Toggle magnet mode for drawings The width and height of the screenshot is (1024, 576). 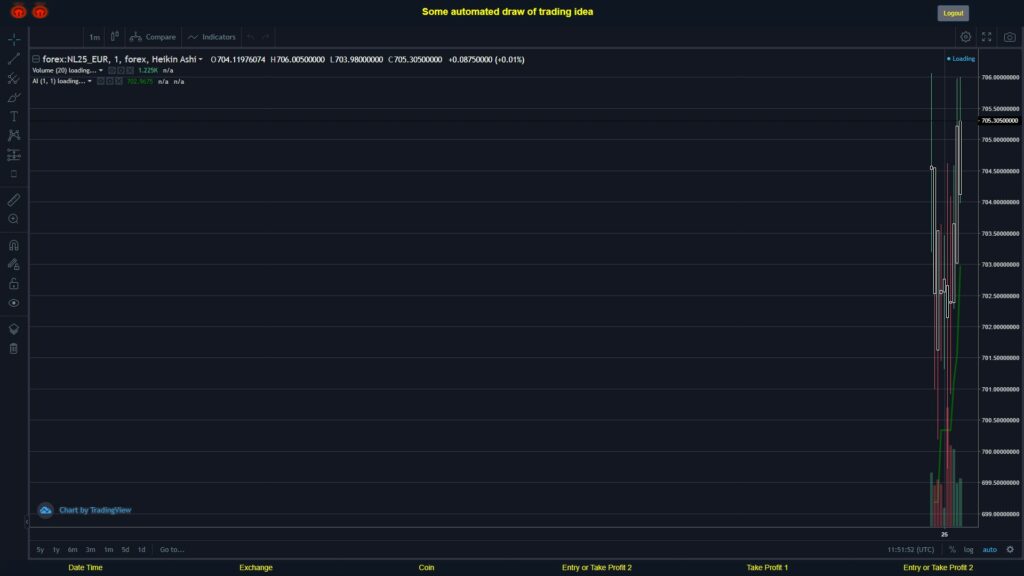pos(14,246)
